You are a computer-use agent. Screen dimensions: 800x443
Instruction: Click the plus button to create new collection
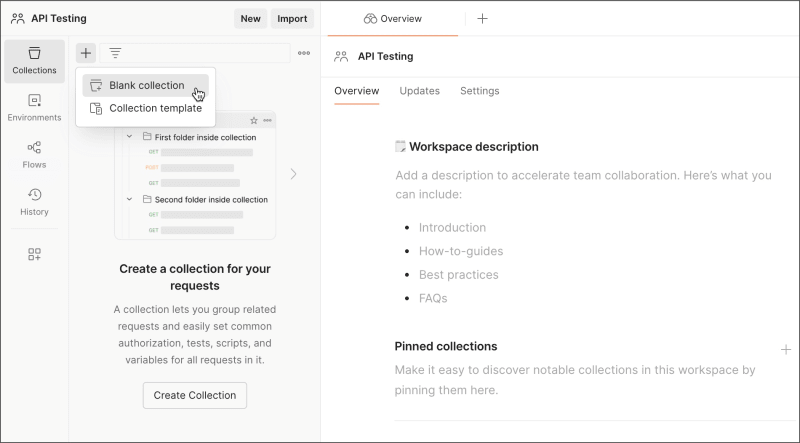click(x=86, y=53)
